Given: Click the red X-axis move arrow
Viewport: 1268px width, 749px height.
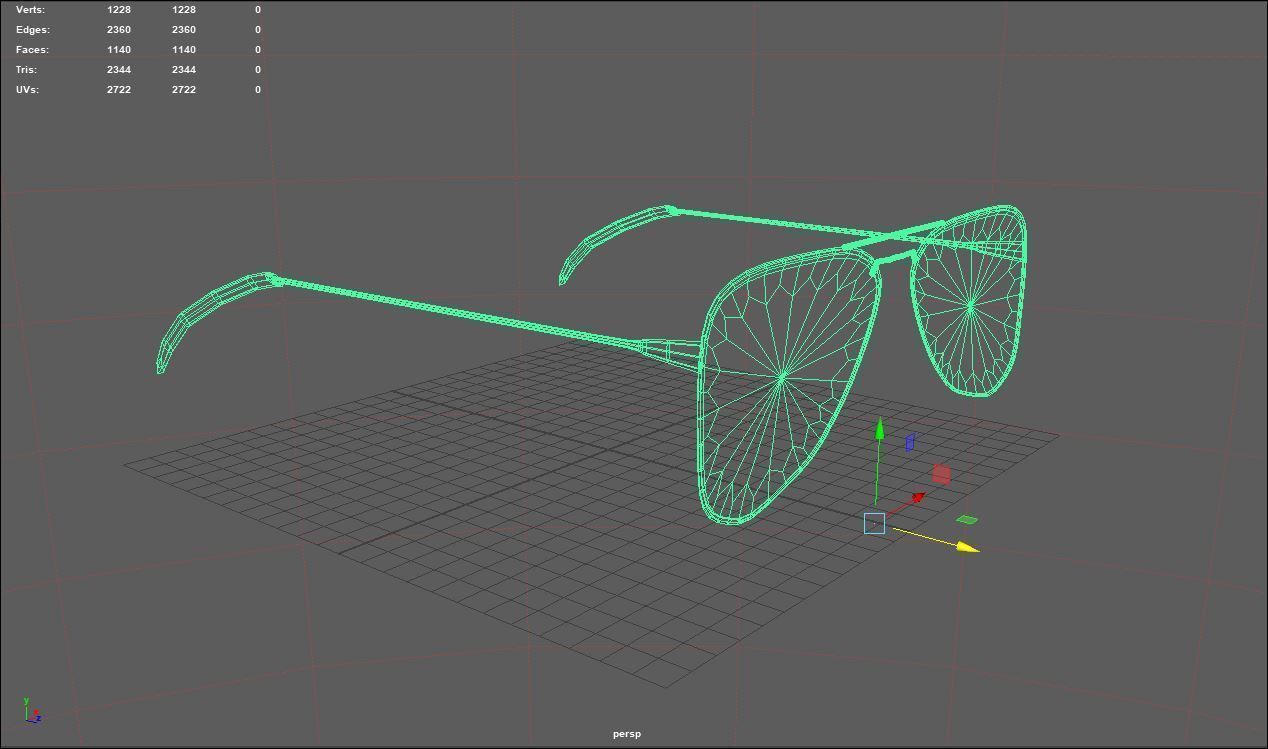Looking at the screenshot, I should 918,497.
